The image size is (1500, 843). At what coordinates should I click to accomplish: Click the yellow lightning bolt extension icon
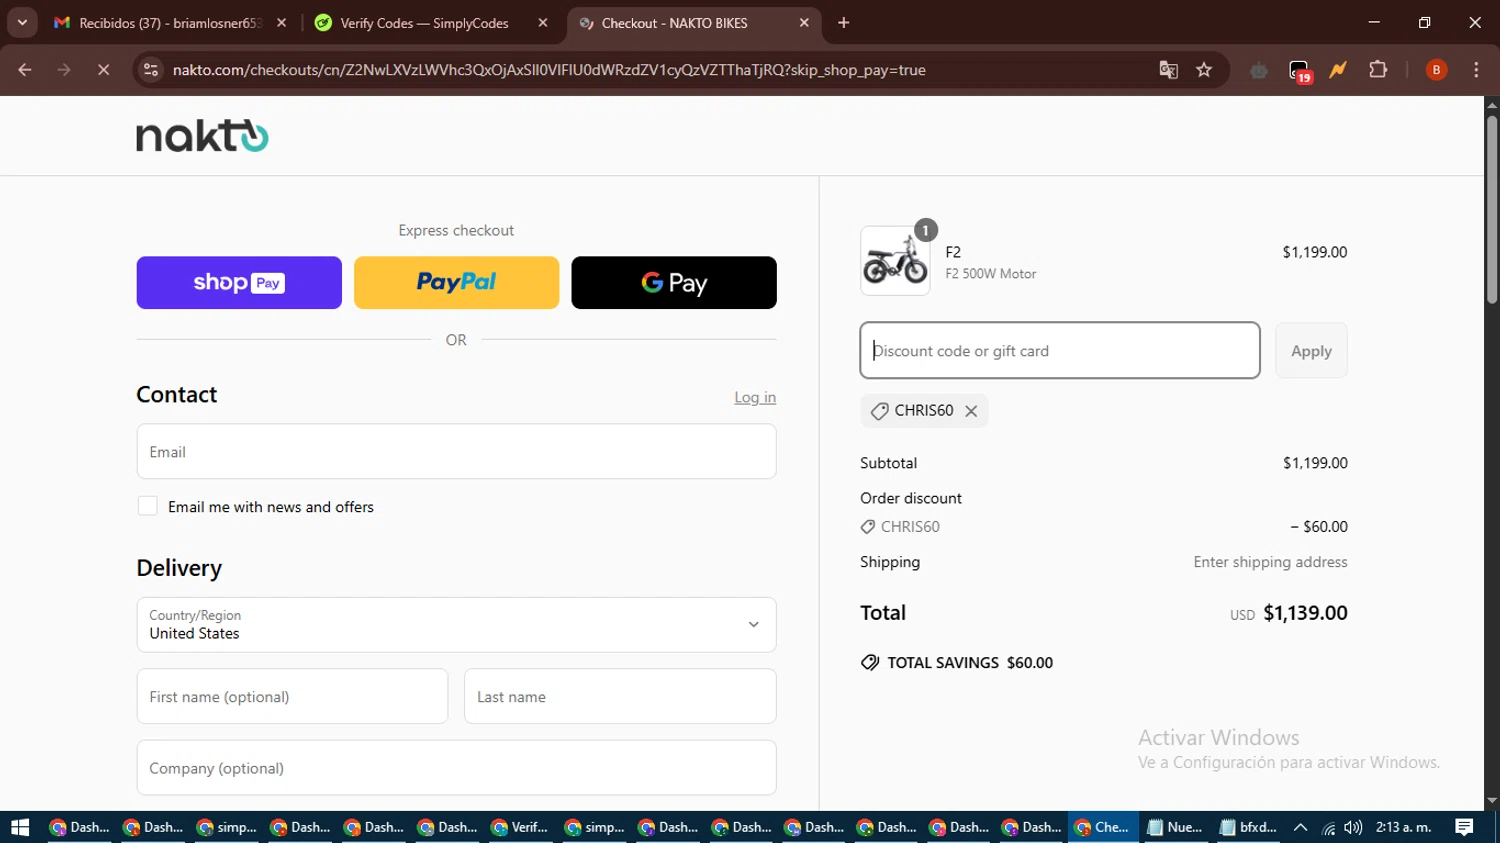pos(1338,70)
